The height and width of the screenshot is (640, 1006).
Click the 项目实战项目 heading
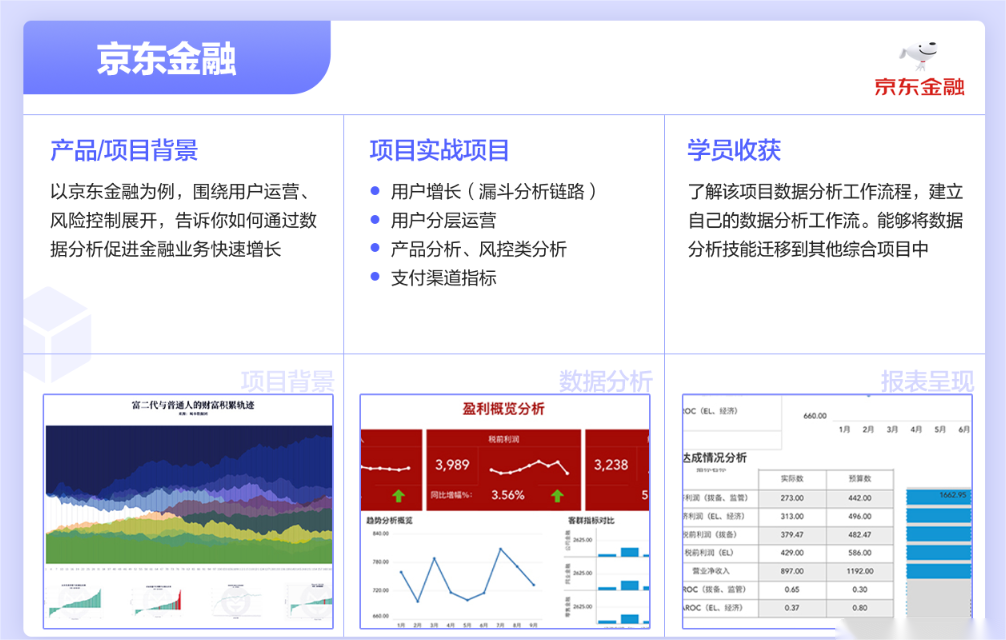click(x=439, y=151)
